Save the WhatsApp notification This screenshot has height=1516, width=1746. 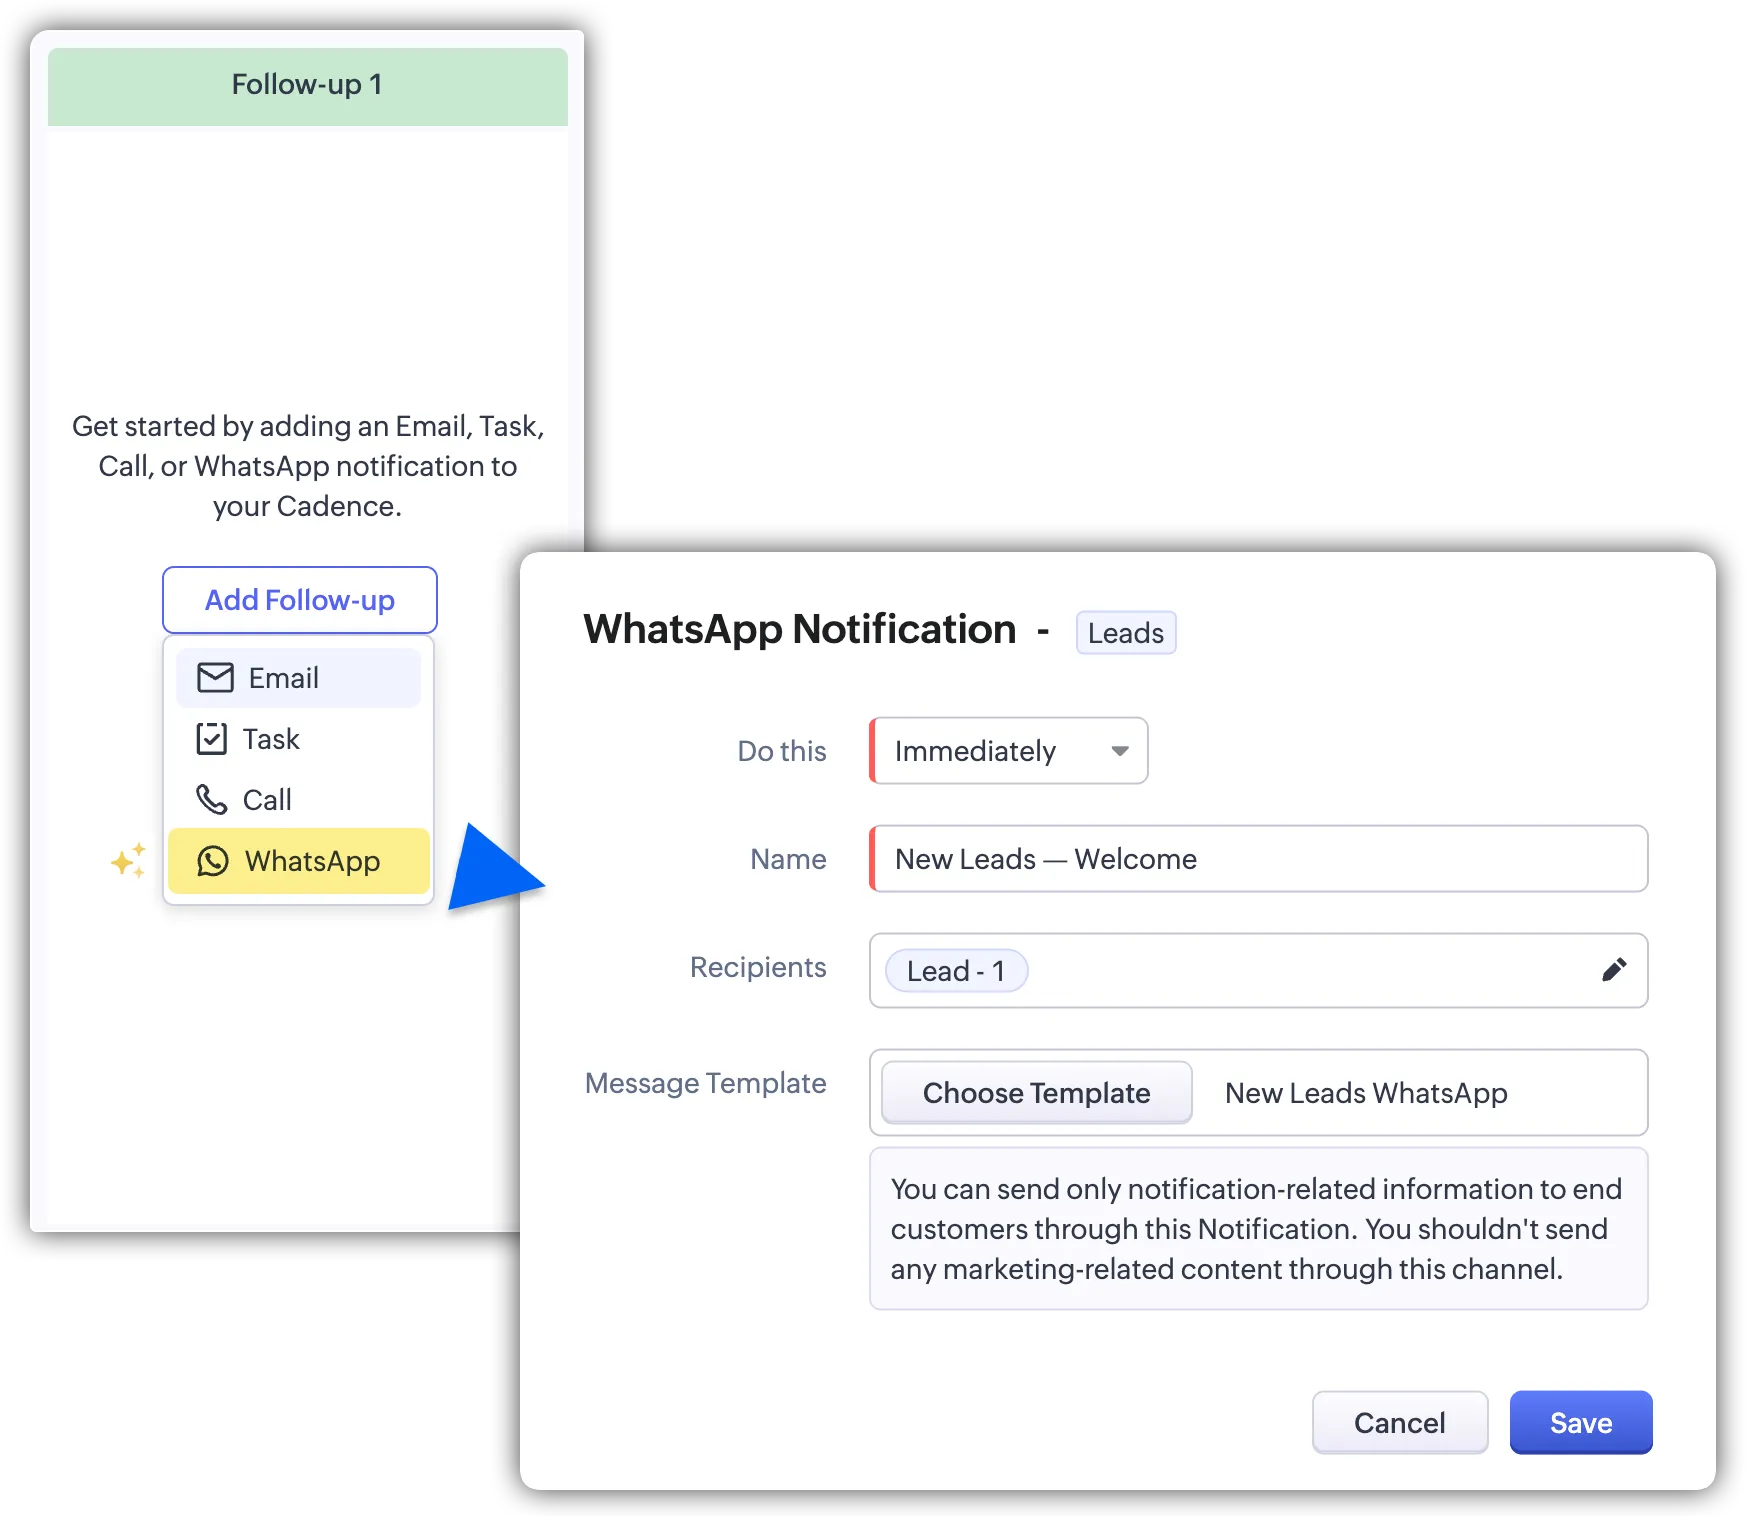[1580, 1422]
